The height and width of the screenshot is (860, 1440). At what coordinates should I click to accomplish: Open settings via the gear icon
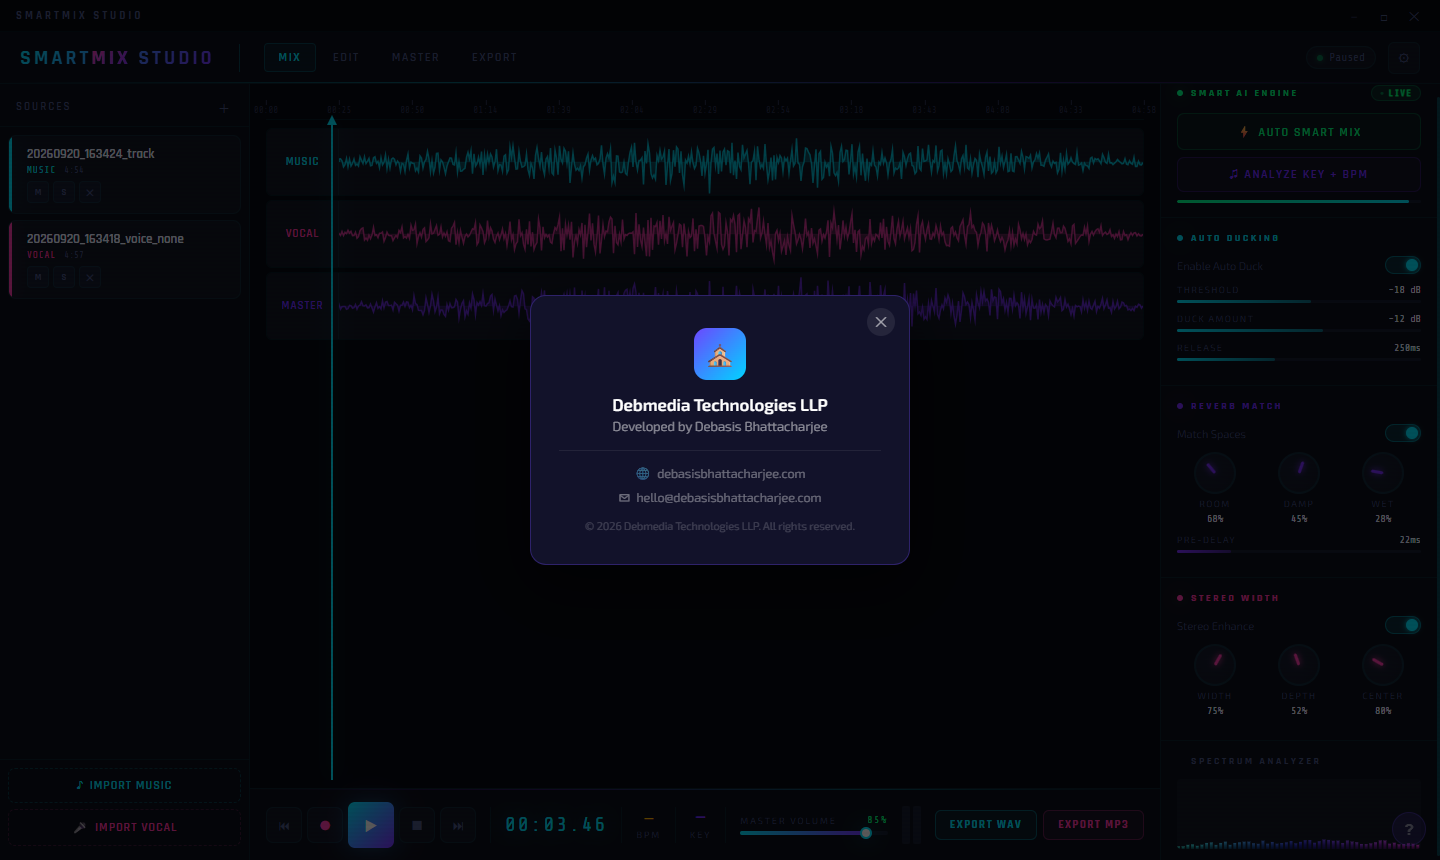1404,58
